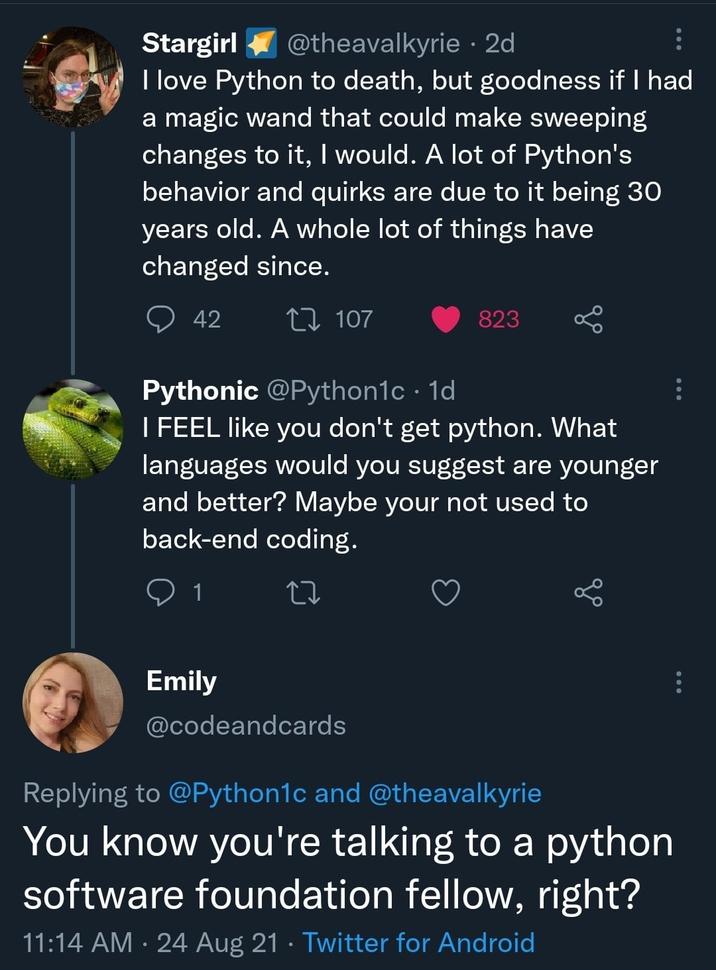The height and width of the screenshot is (970, 716).
Task: Click the Pythonic display name
Action: (x=201, y=389)
